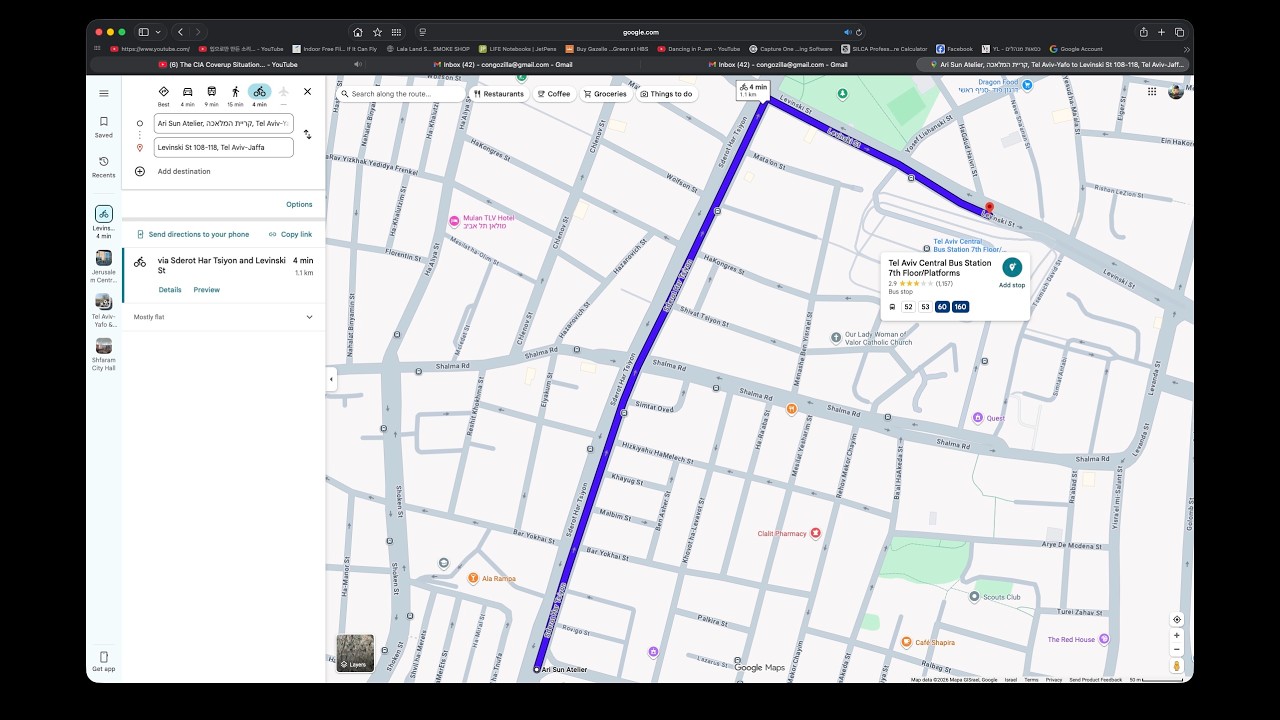Select Flights travel mode
The height and width of the screenshot is (720, 1280).
click(x=283, y=96)
